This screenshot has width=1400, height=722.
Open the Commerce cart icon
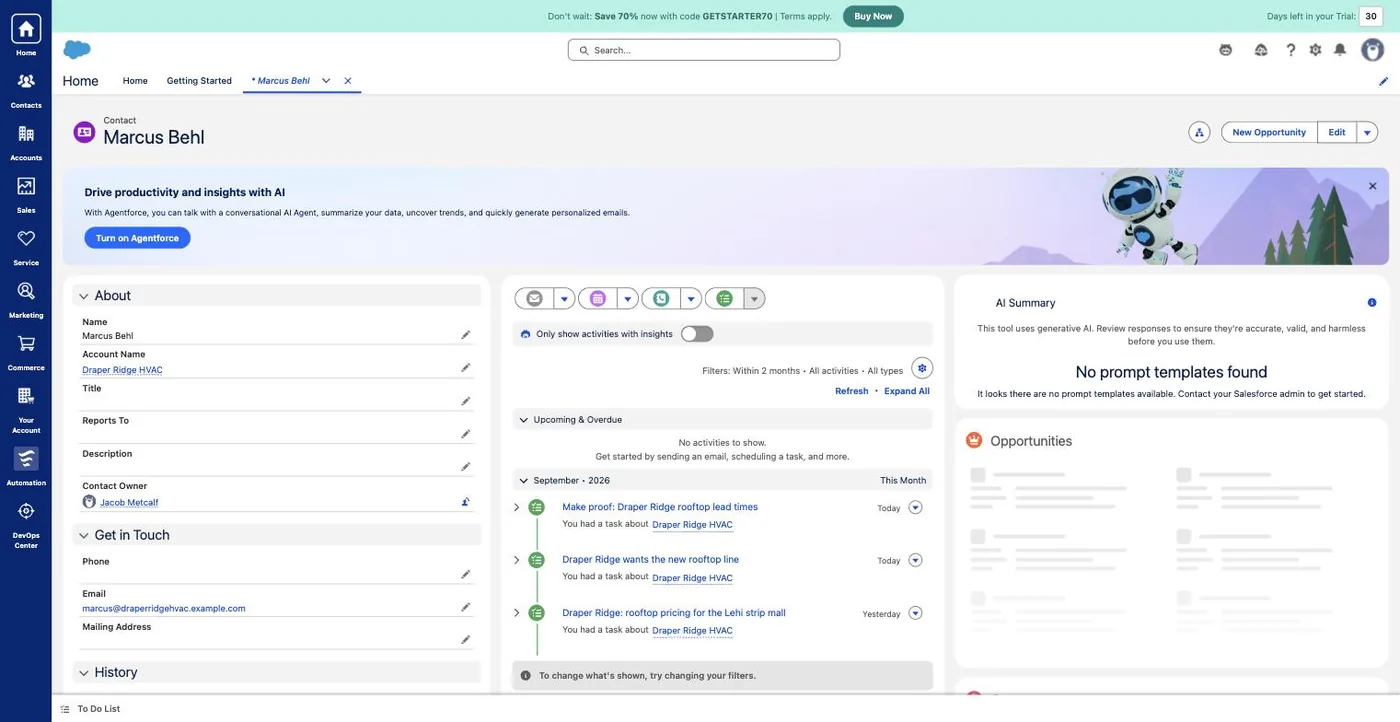[x=26, y=344]
